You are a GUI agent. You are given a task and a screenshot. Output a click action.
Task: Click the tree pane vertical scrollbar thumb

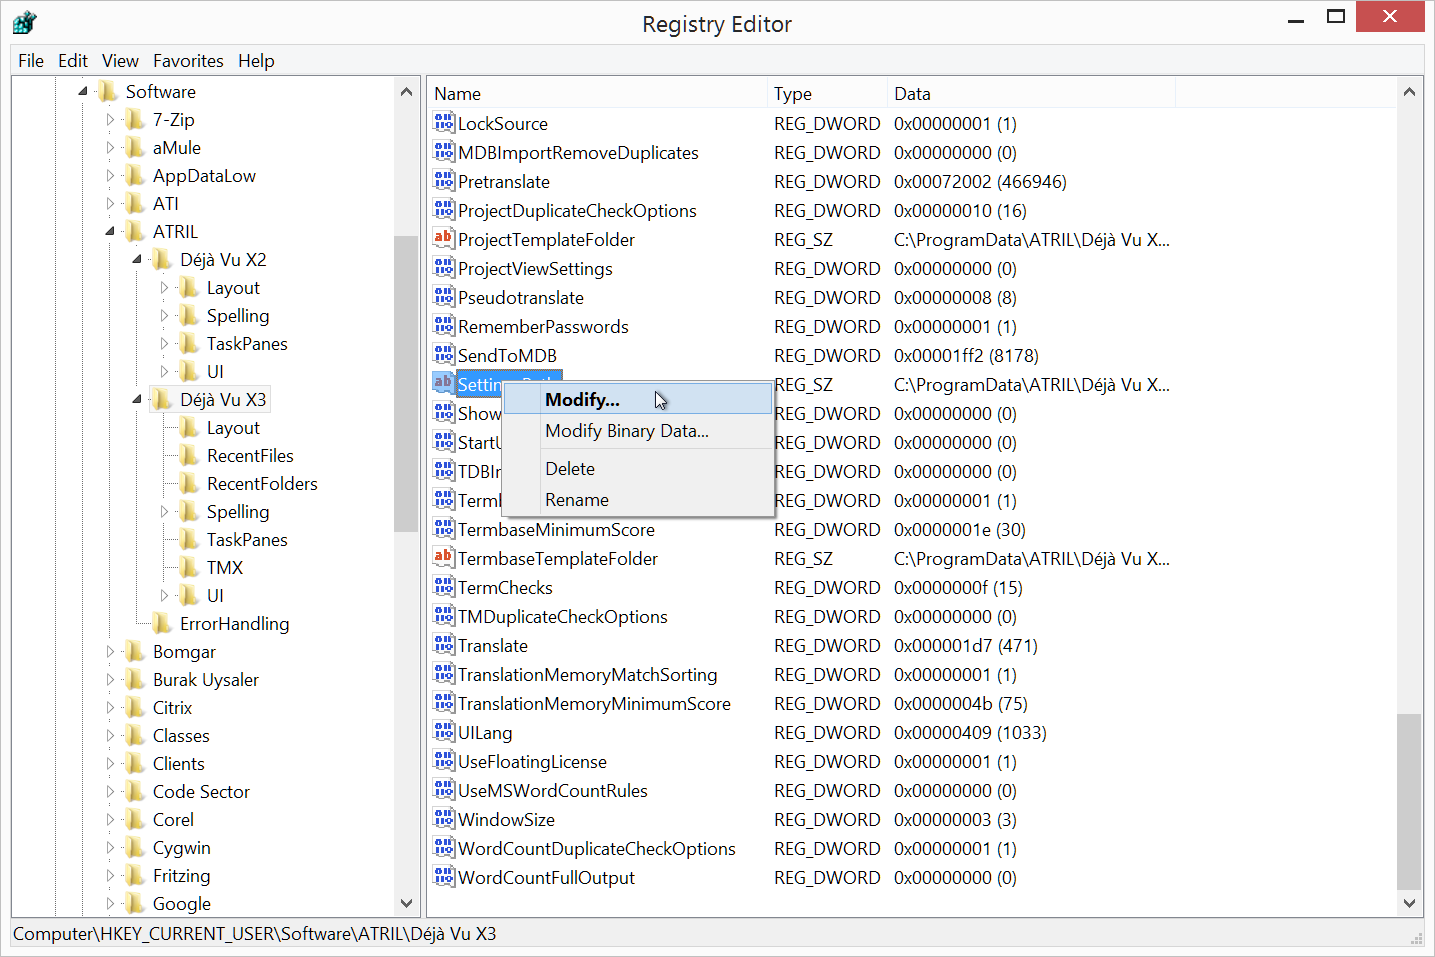[406, 384]
